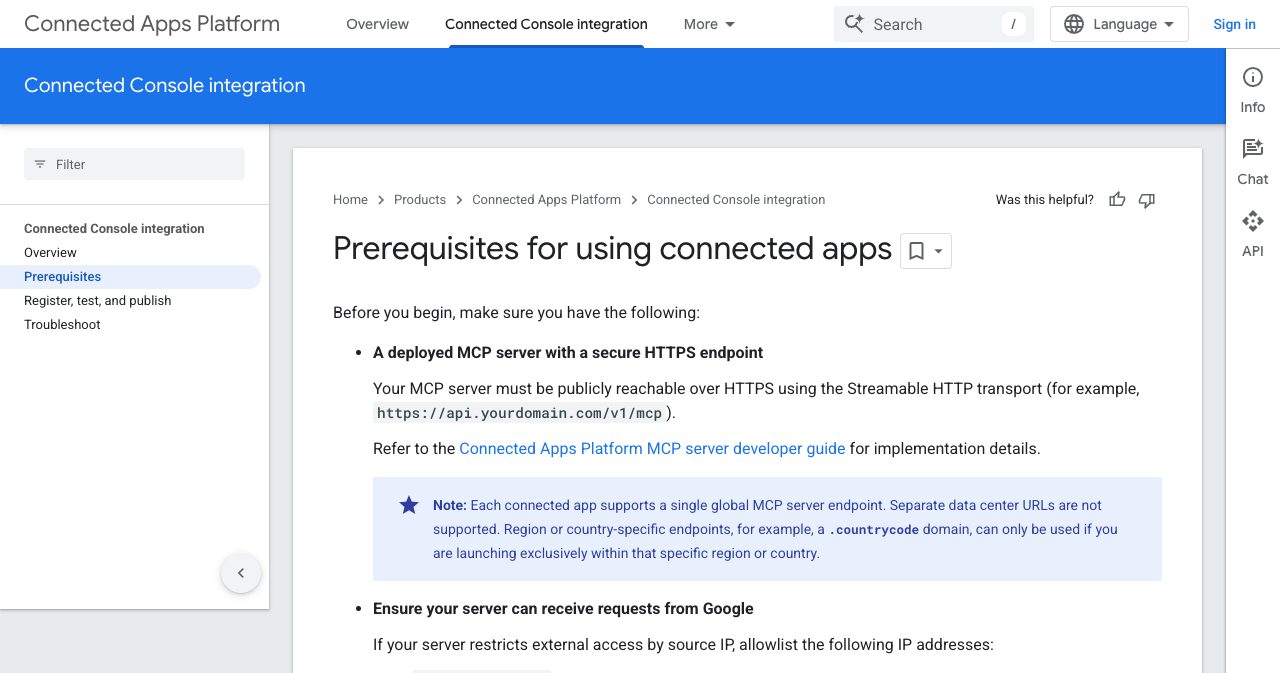Viewport: 1280px width, 673px height.
Task: Open the API side panel
Action: tap(1253, 235)
